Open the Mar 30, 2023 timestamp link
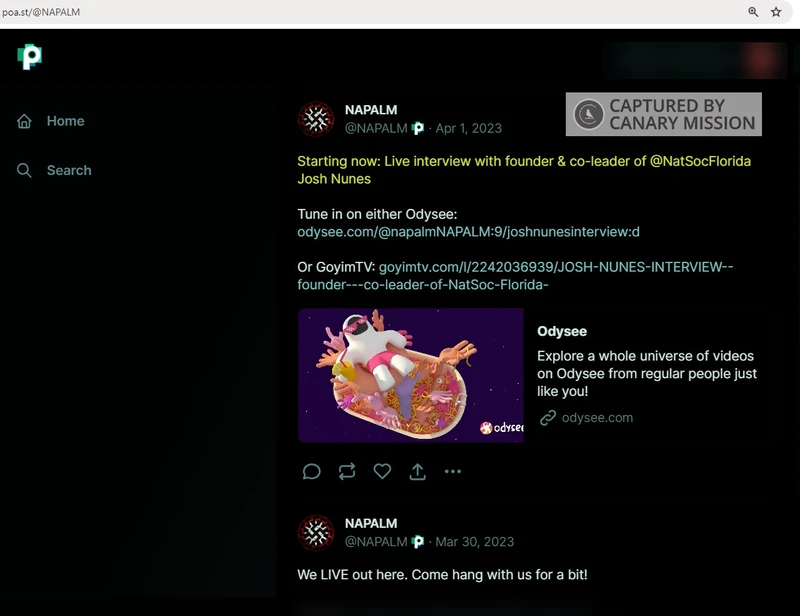This screenshot has width=800, height=616. coord(474,541)
